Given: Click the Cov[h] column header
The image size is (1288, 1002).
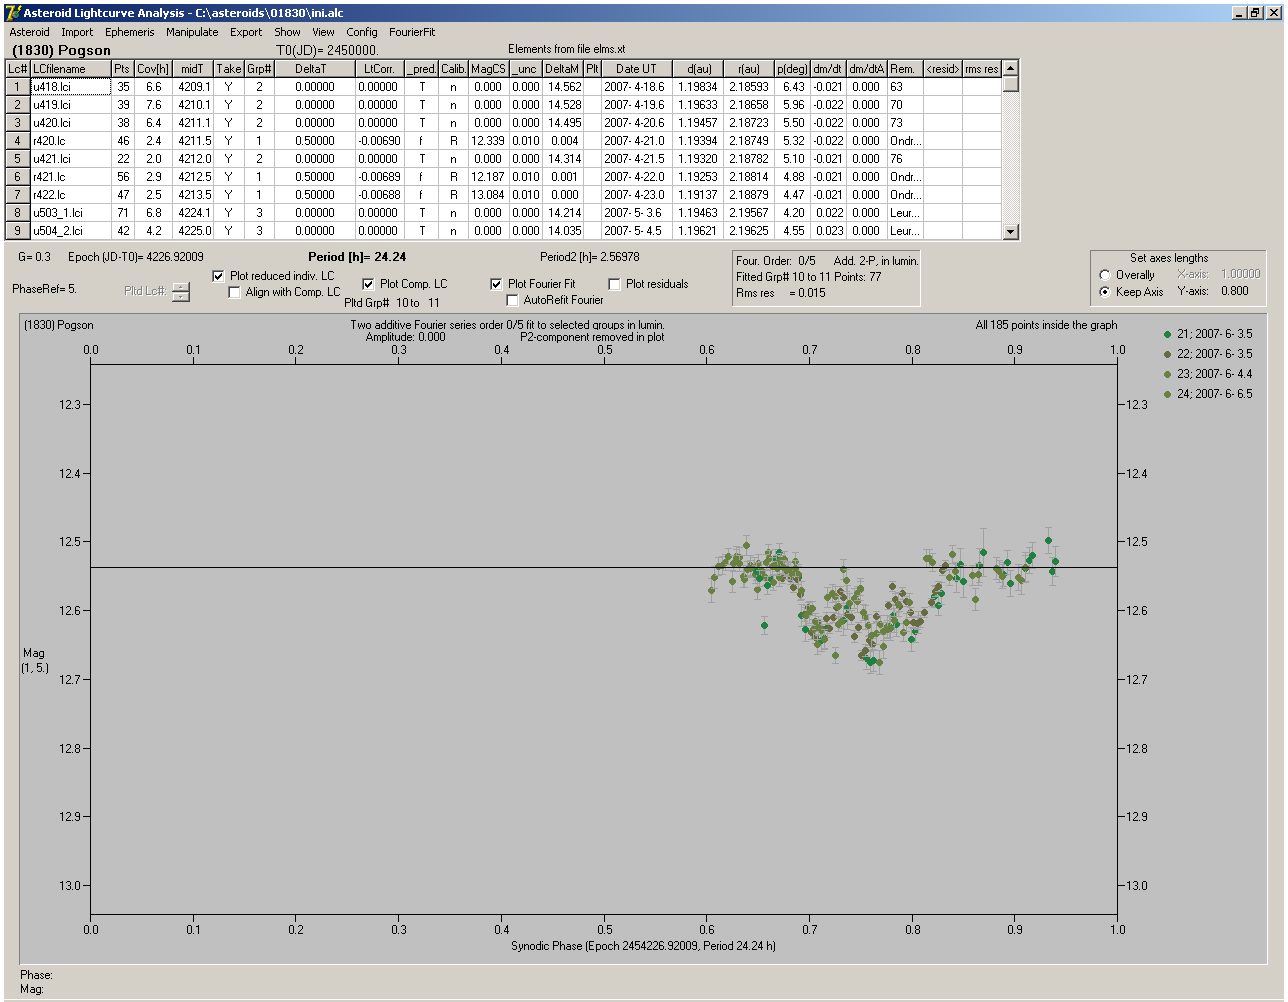Looking at the screenshot, I should [153, 69].
